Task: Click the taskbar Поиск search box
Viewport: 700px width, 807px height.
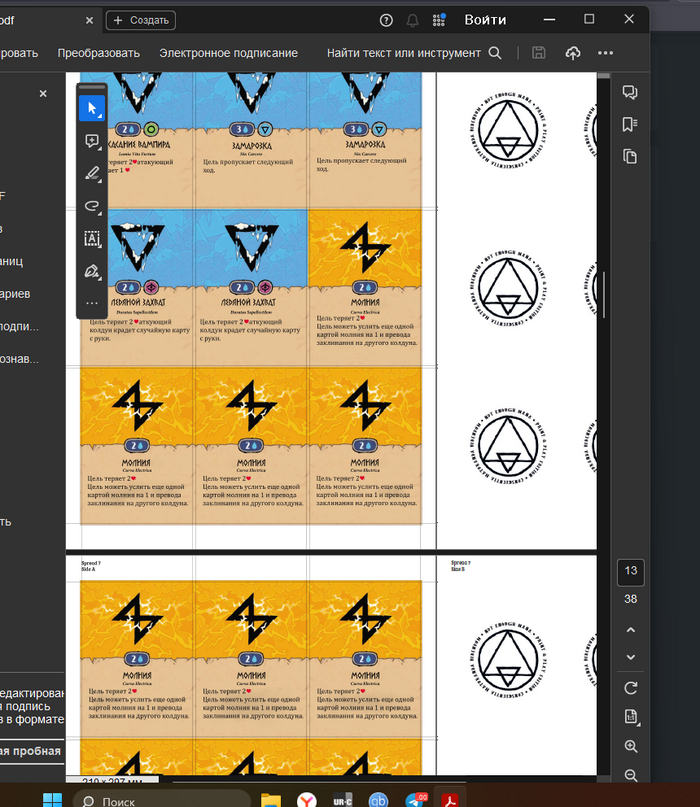Action: pos(162,799)
